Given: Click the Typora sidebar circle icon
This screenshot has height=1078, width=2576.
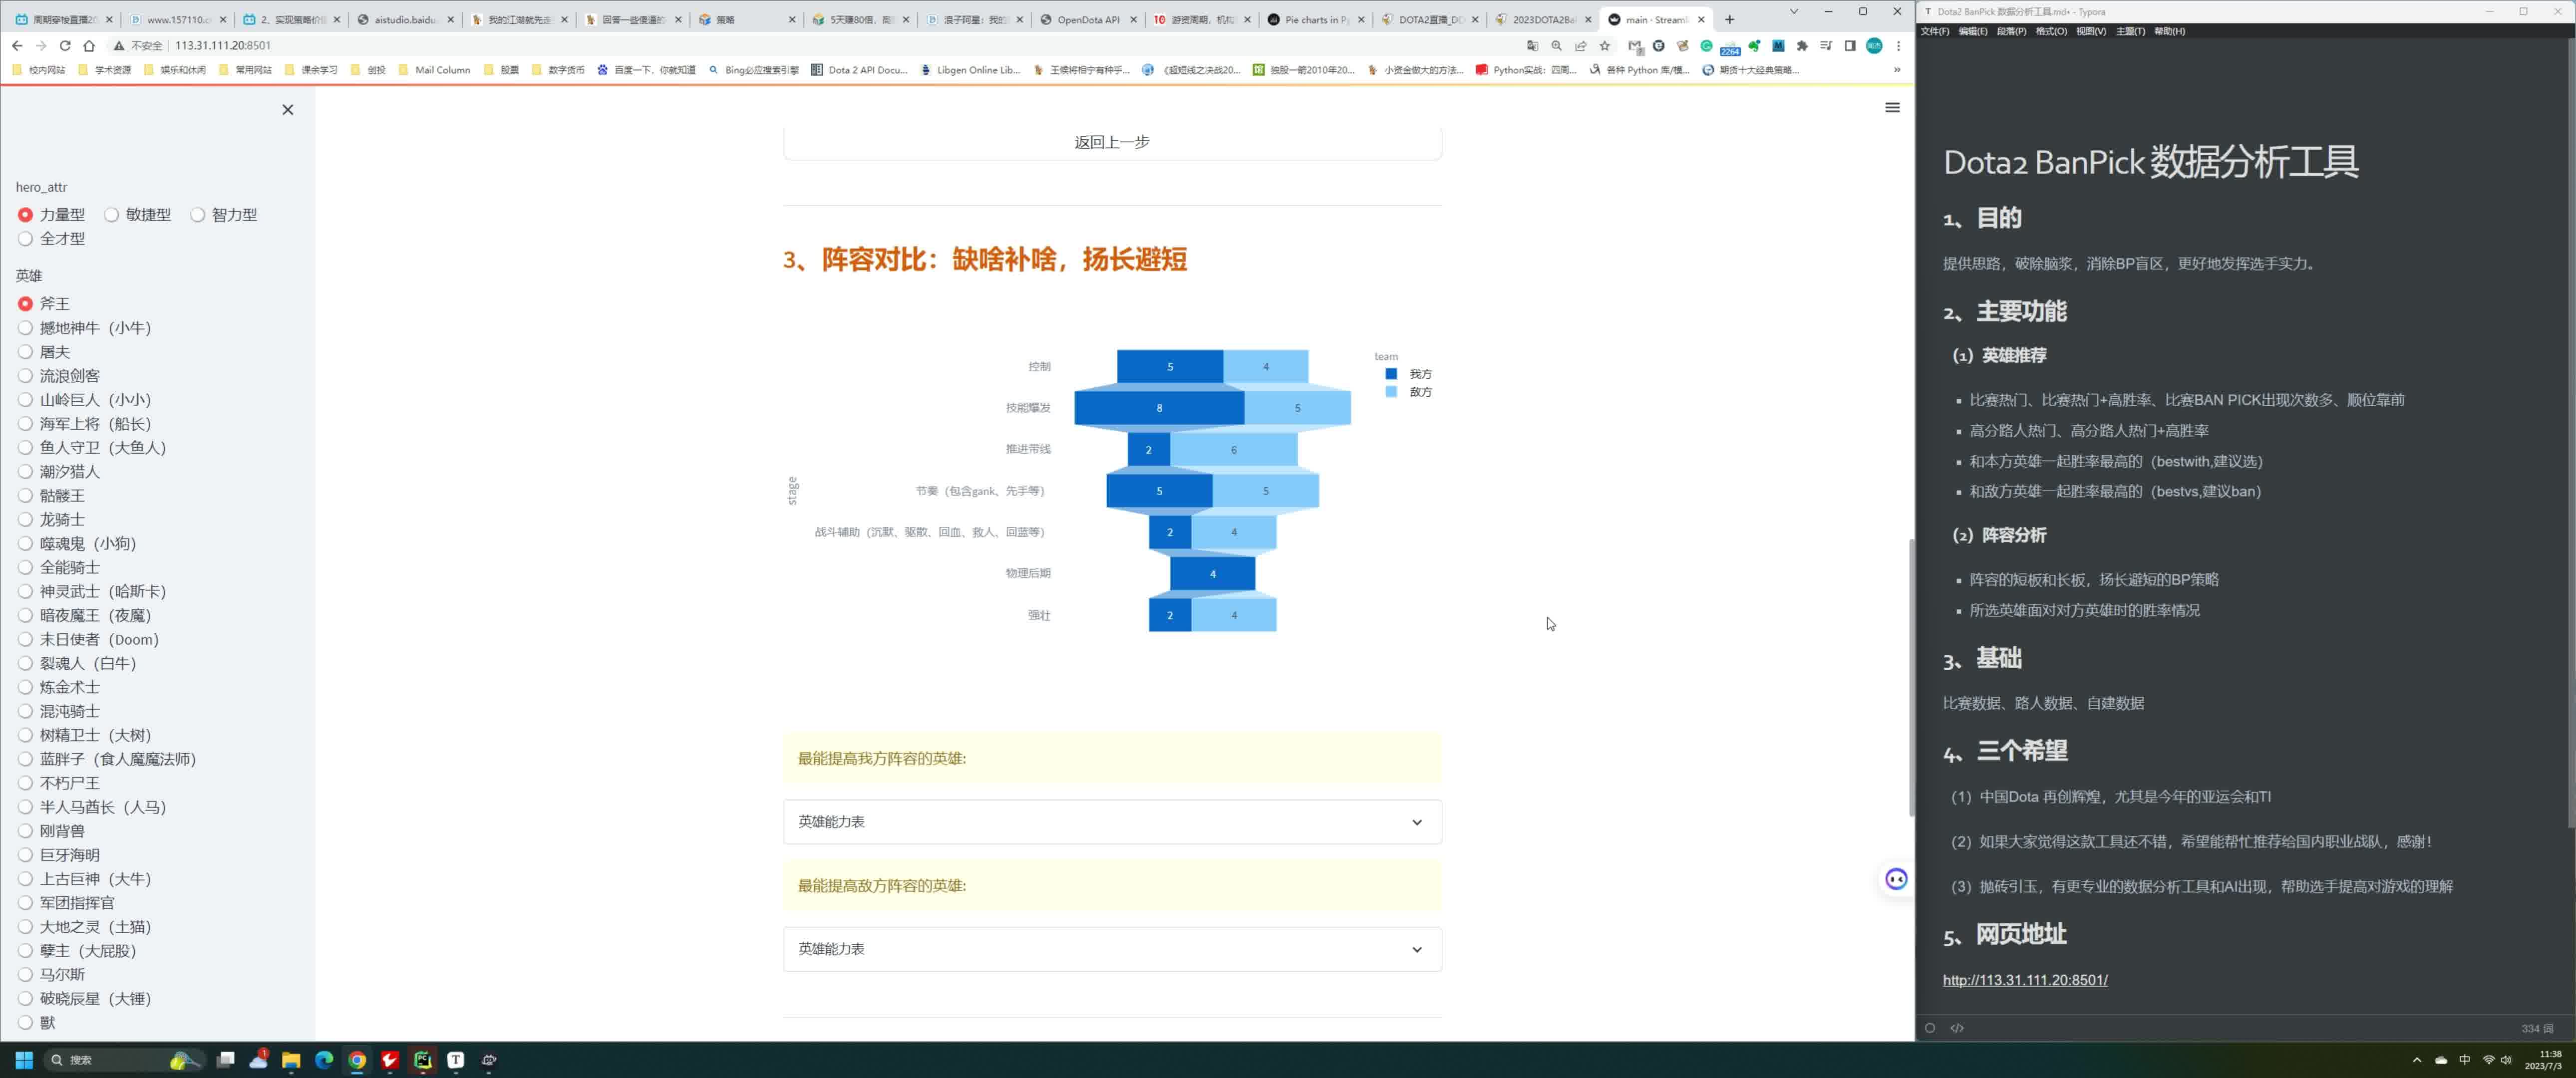Looking at the screenshot, I should [x=1930, y=1028].
